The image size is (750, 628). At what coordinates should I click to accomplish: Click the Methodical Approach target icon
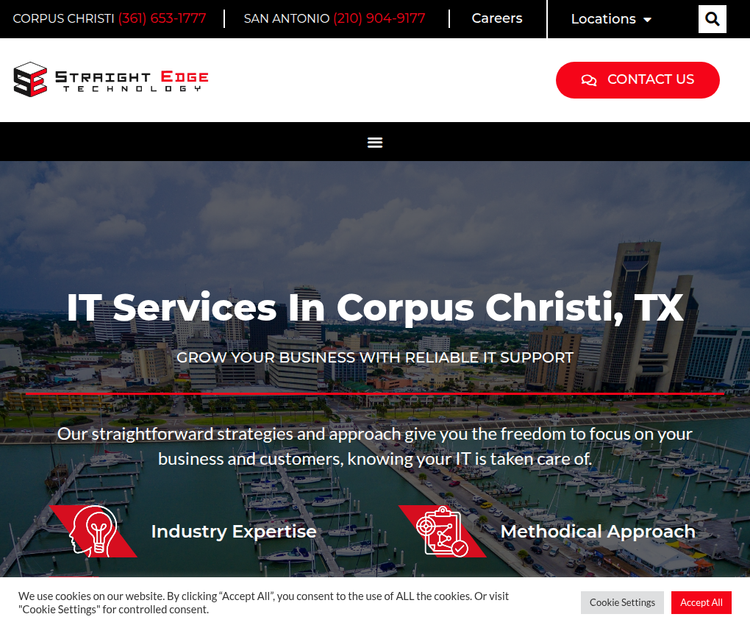[442, 531]
